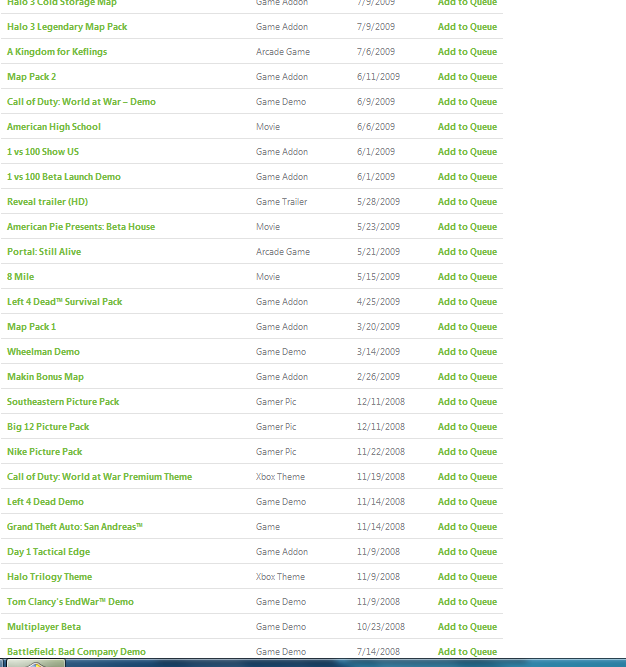
Task: Add 1 vs 100 Show US to queue
Action: tap(467, 152)
